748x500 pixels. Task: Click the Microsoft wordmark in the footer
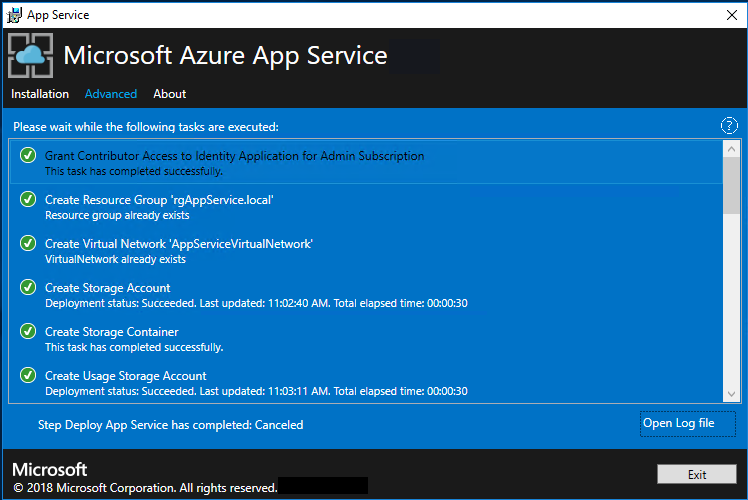click(50, 469)
